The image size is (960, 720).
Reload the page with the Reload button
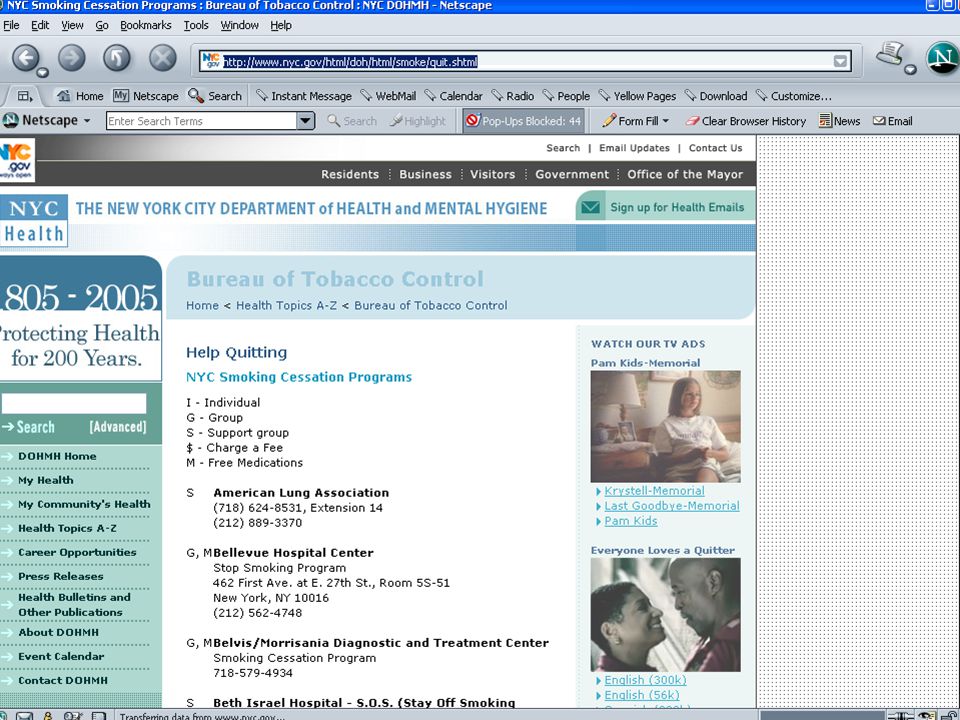(x=117, y=58)
